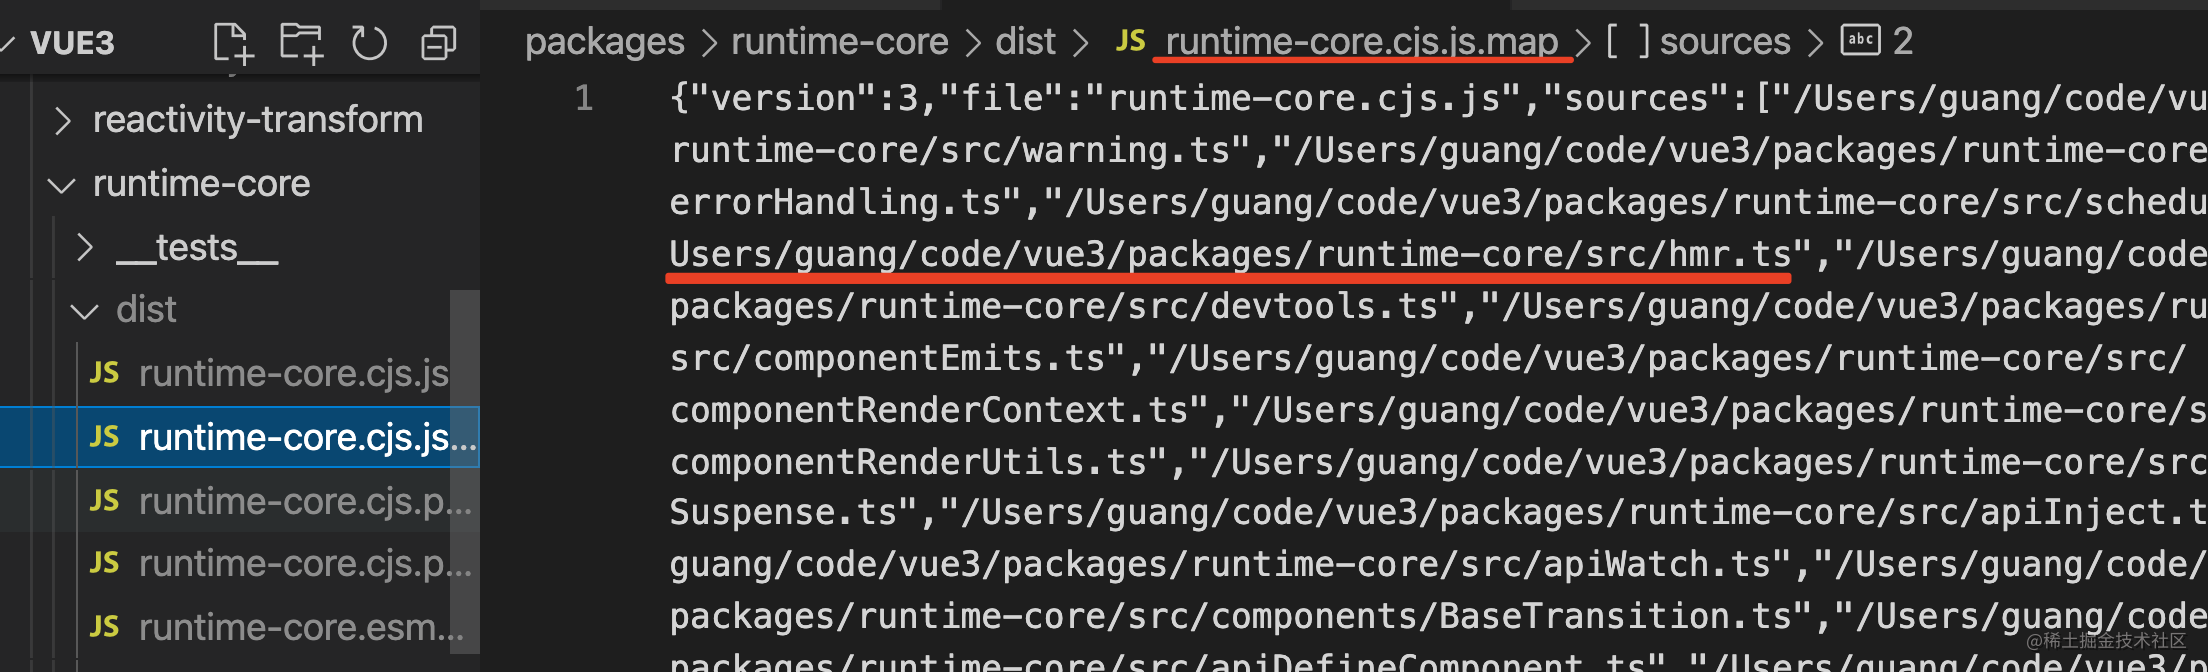This screenshot has width=2208, height=672.
Task: Click the New Folder icon in explorer
Action: point(301,43)
